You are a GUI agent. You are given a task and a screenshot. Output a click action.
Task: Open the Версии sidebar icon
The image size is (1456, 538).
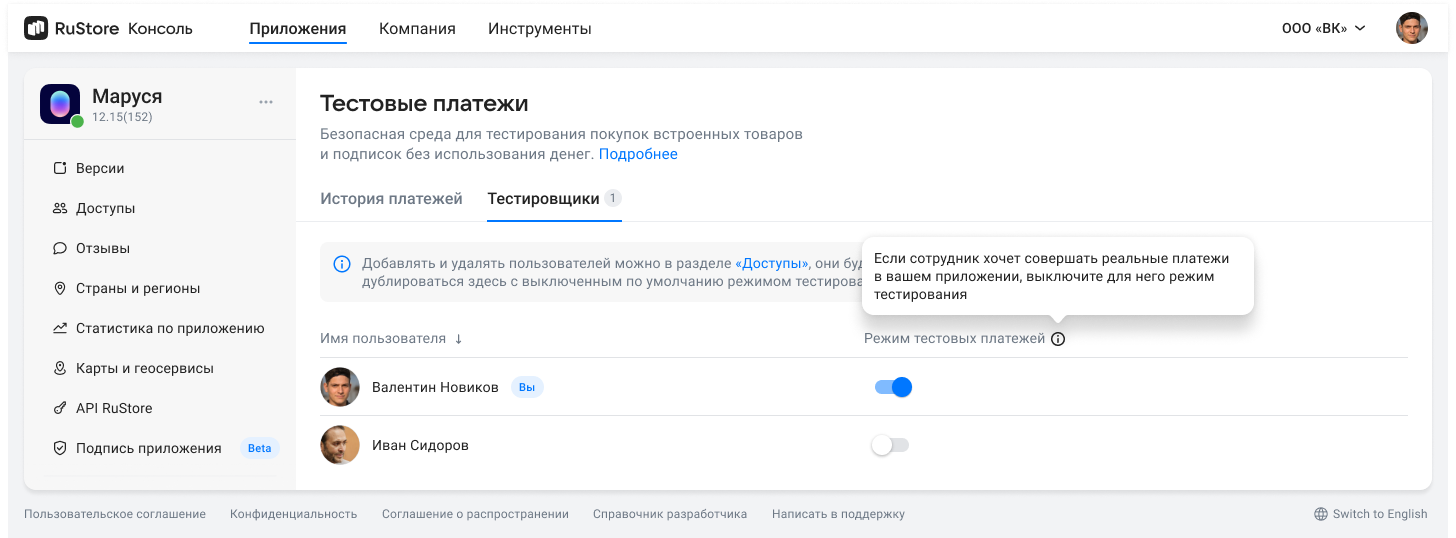pos(59,168)
